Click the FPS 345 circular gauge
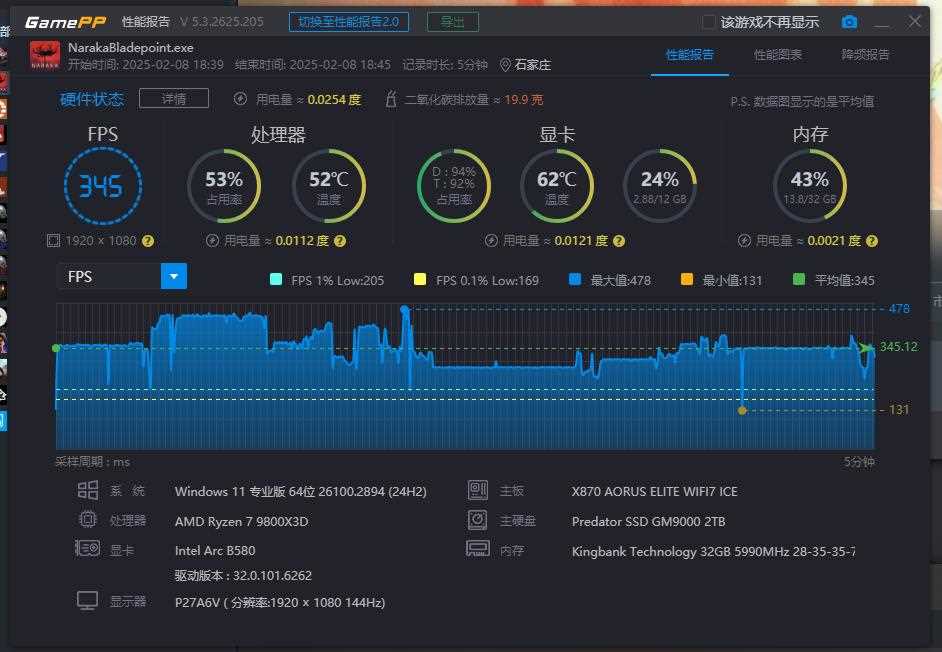Image resolution: width=942 pixels, height=652 pixels. (103, 186)
